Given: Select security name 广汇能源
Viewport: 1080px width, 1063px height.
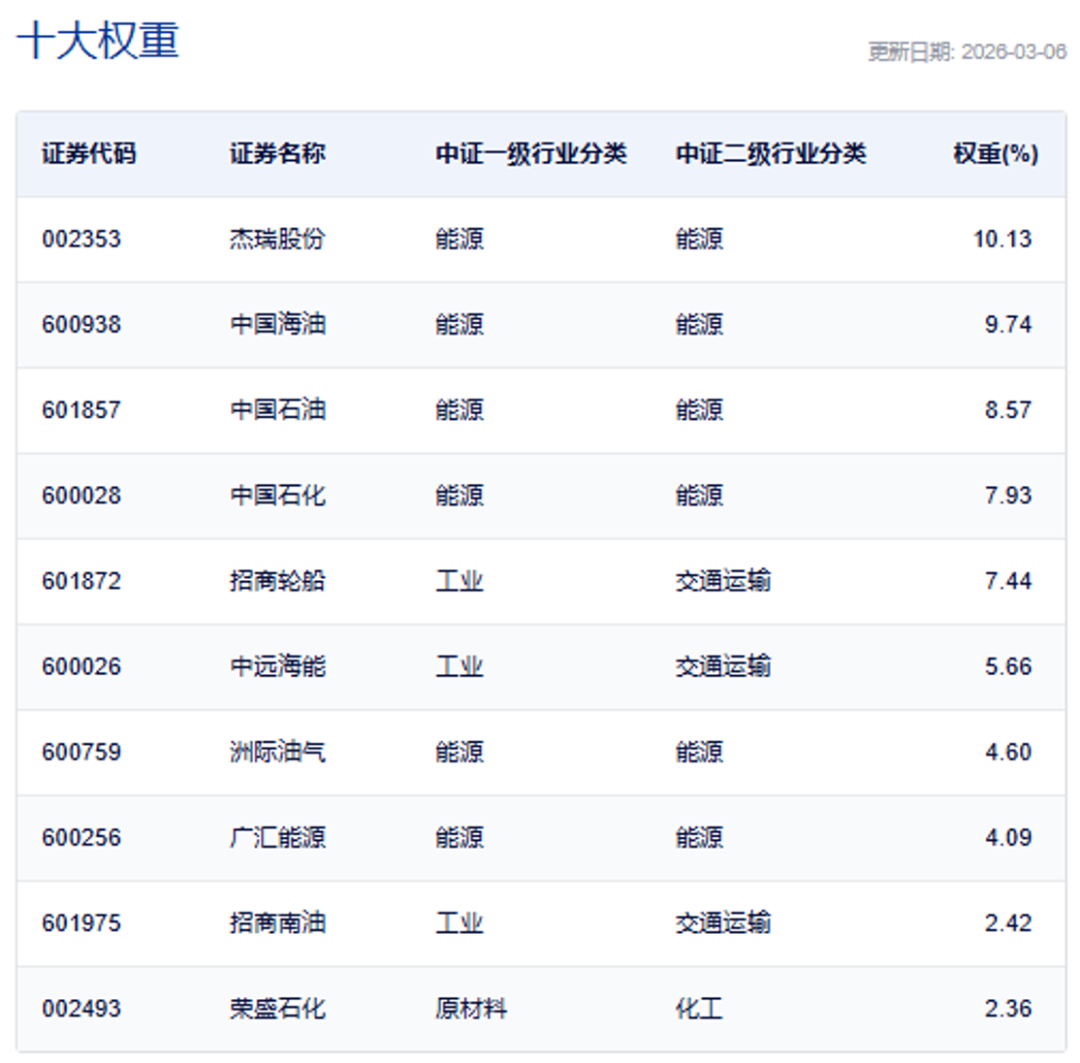Looking at the screenshot, I should pyautogui.click(x=277, y=837).
